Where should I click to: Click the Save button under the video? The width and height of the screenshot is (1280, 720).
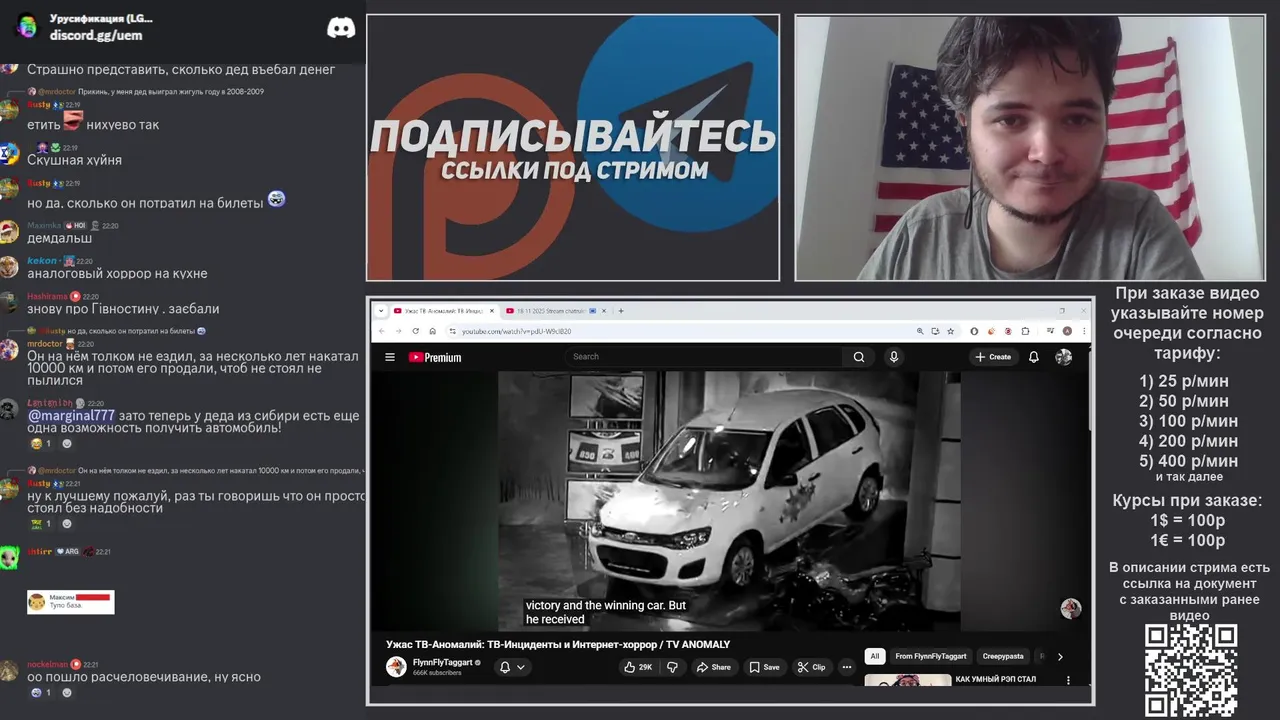(x=765, y=667)
